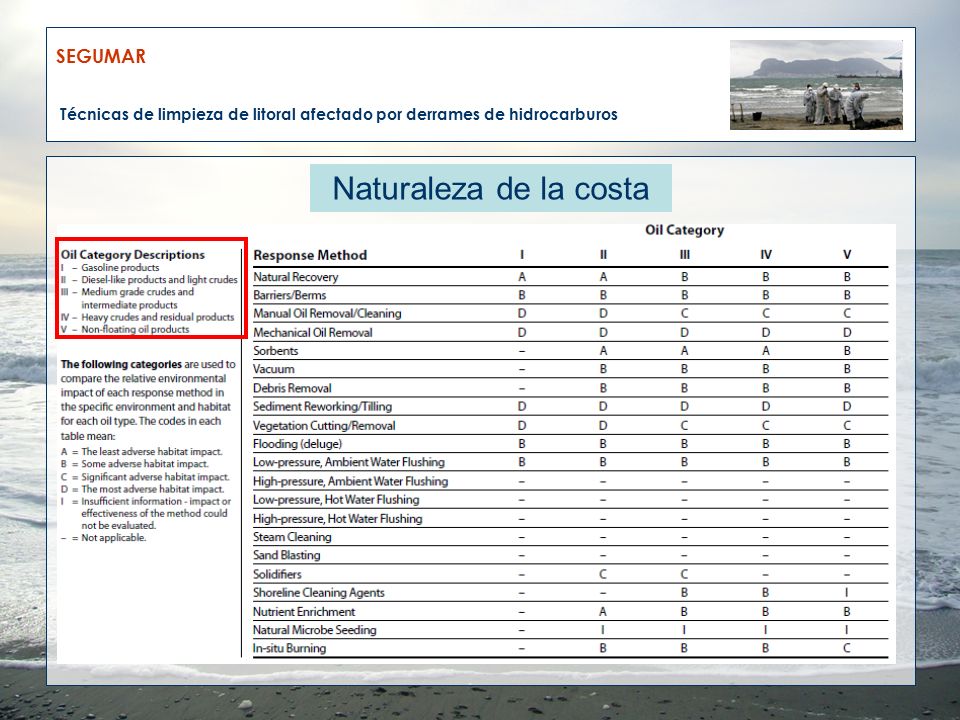
Task: Click the 'Response Method' column header
Action: (310, 255)
